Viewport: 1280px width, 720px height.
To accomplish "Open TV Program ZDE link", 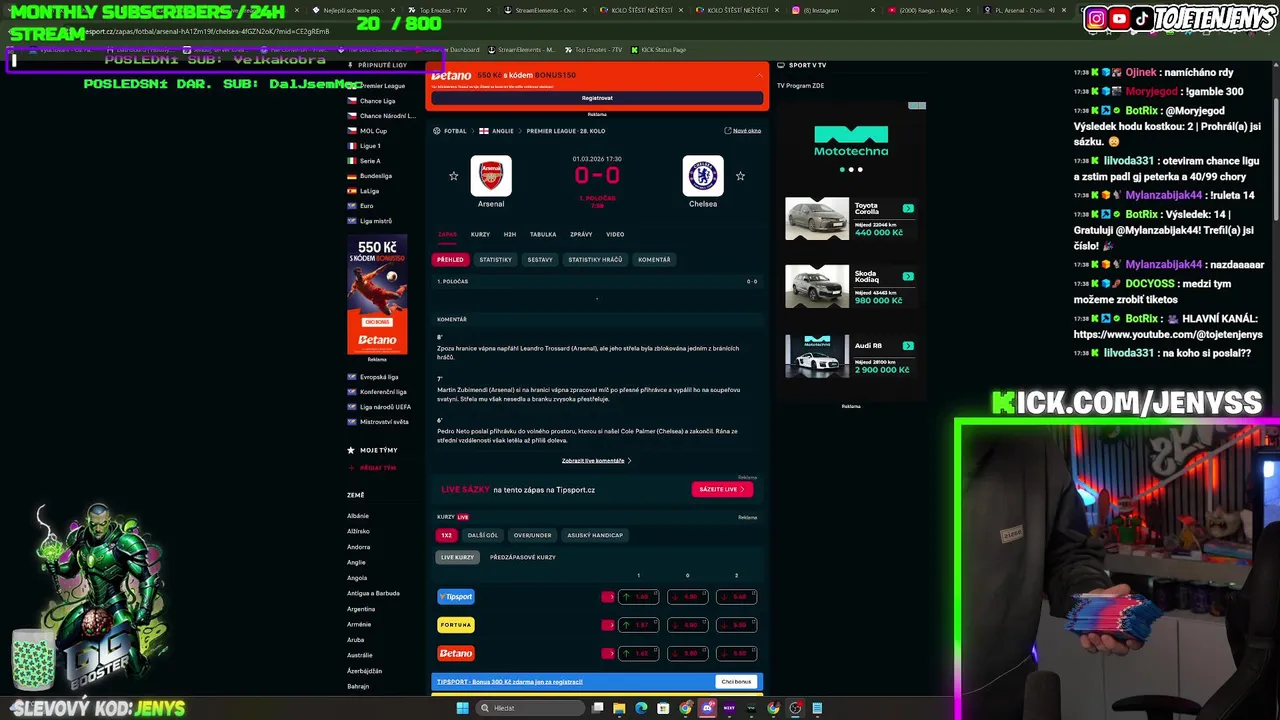I will tap(800, 85).
